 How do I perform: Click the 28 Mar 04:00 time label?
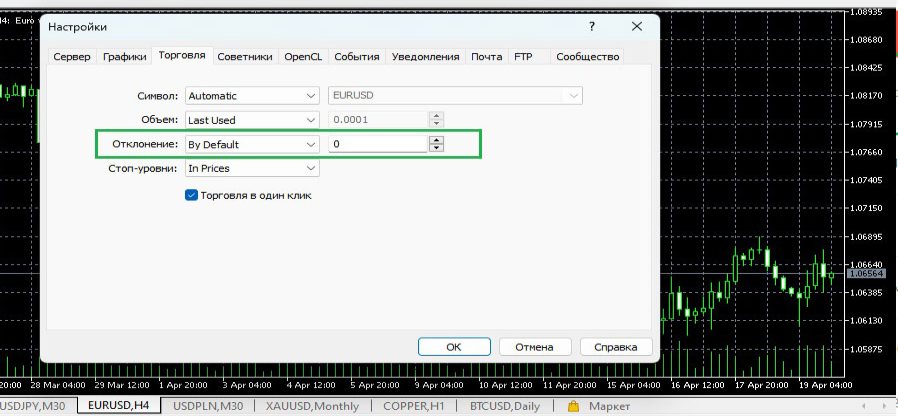pyautogui.click(x=57, y=385)
